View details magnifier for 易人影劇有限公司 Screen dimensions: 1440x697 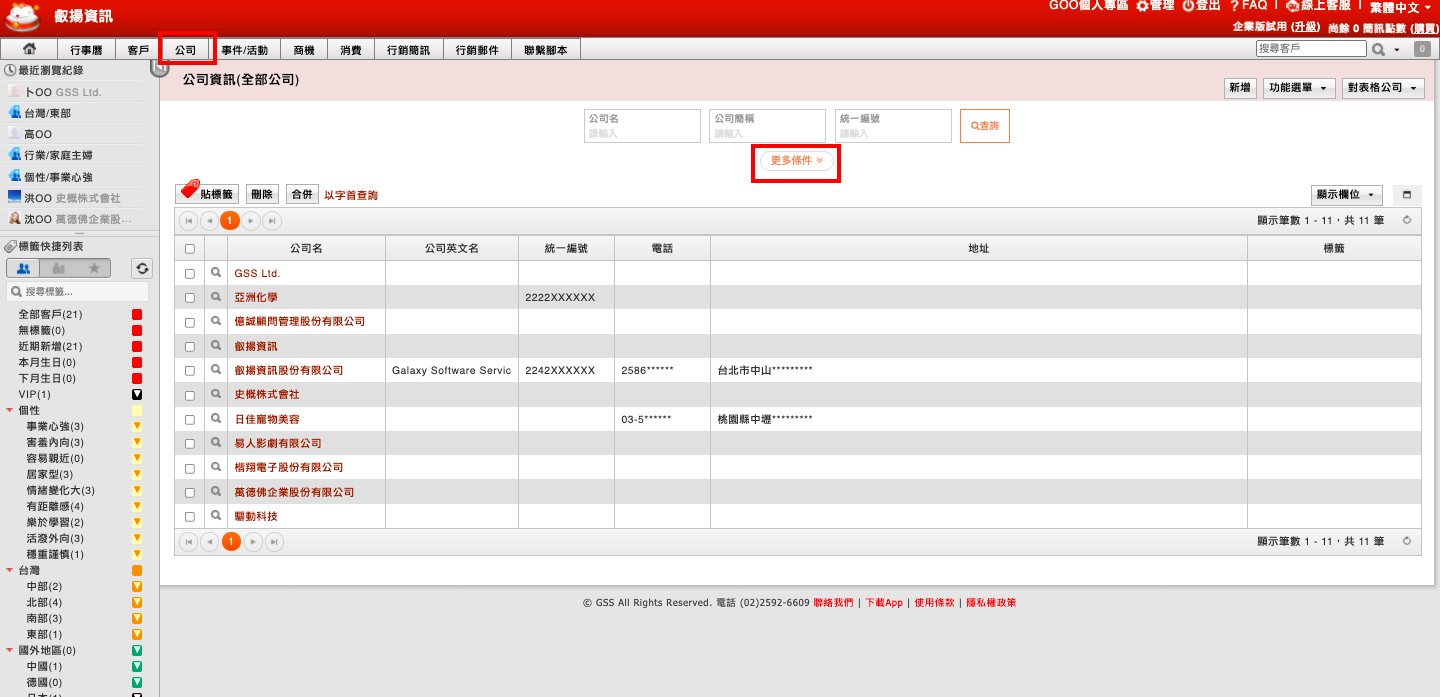pyautogui.click(x=215, y=443)
